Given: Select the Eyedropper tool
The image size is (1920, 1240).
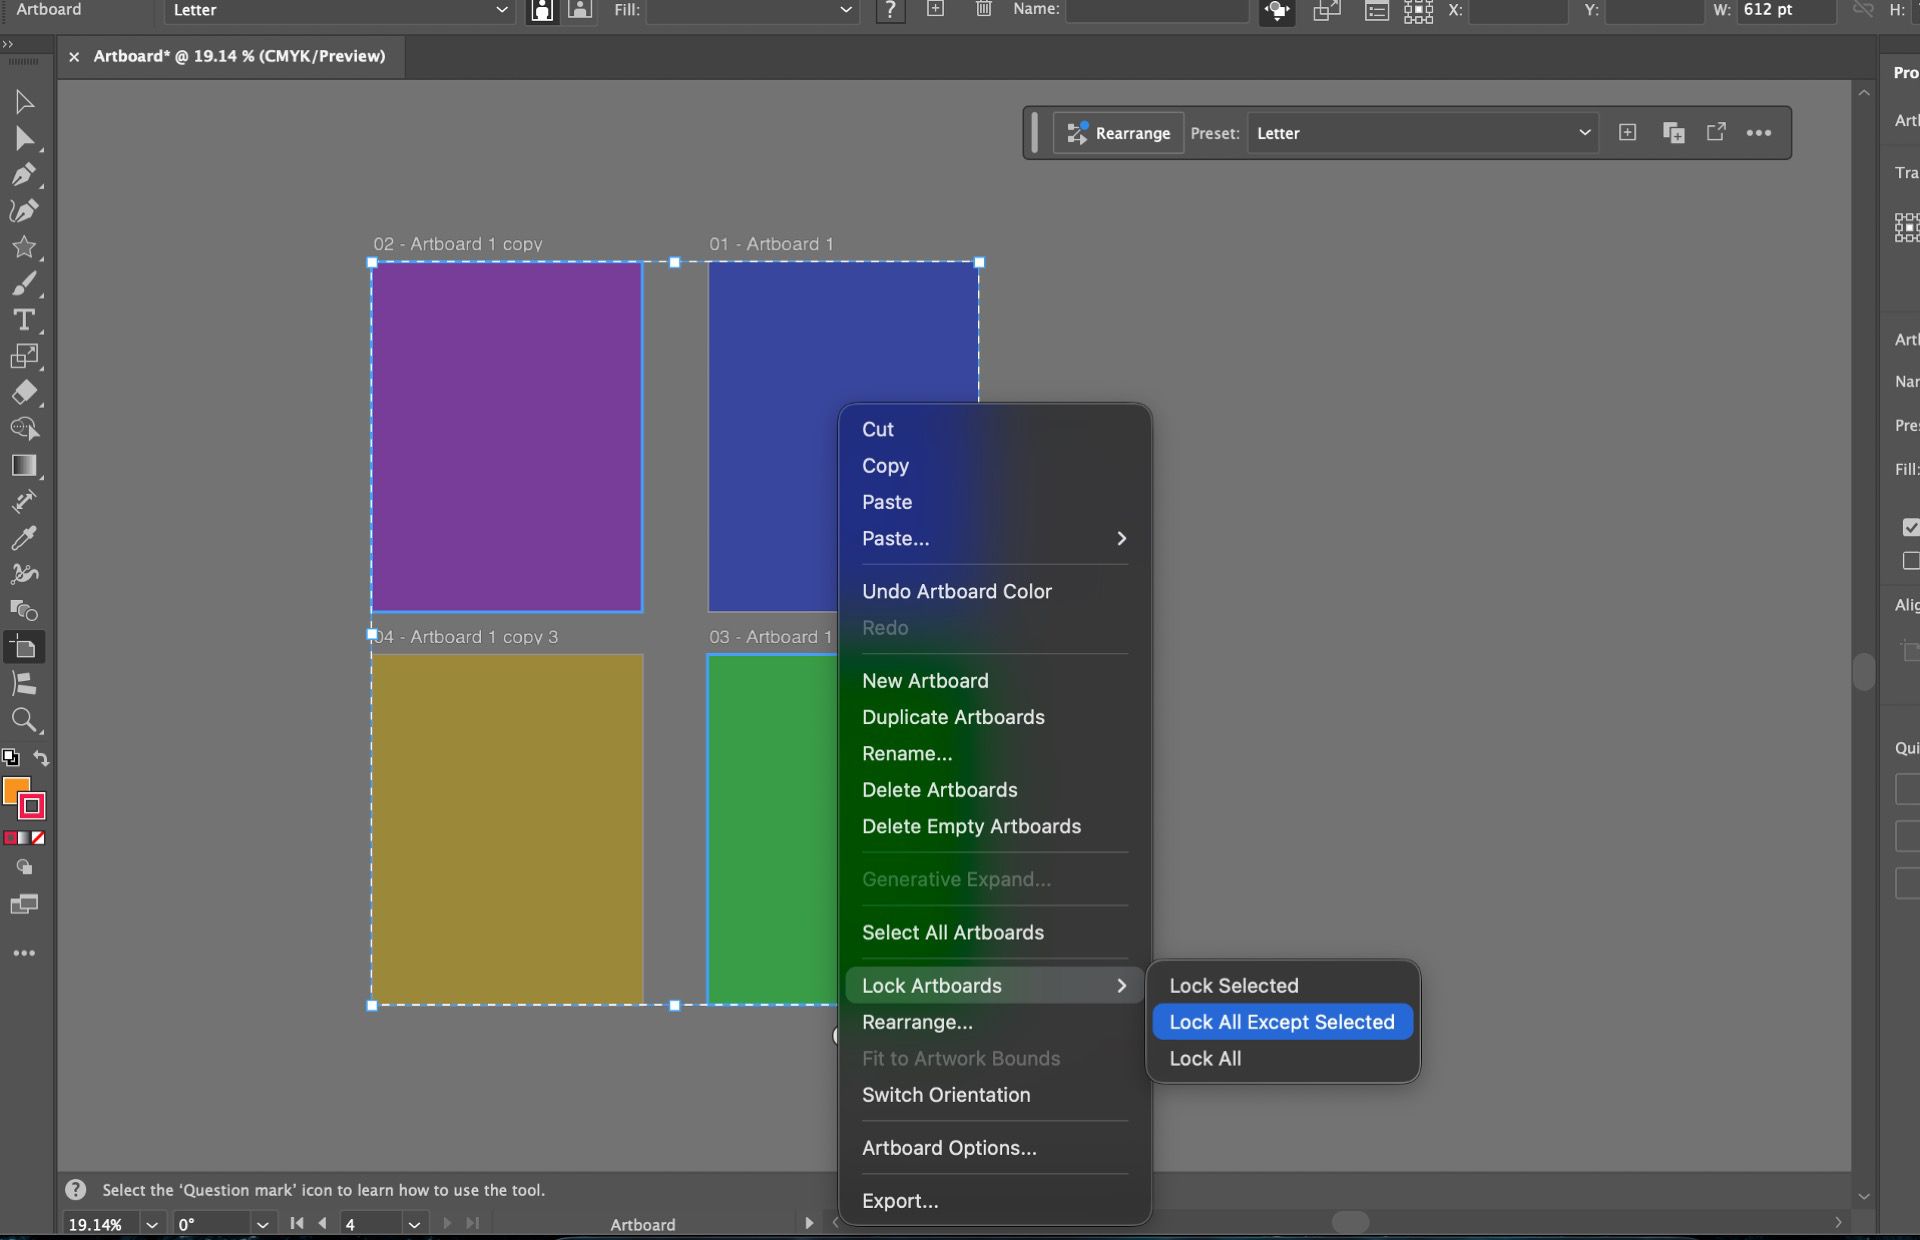Looking at the screenshot, I should [23, 538].
